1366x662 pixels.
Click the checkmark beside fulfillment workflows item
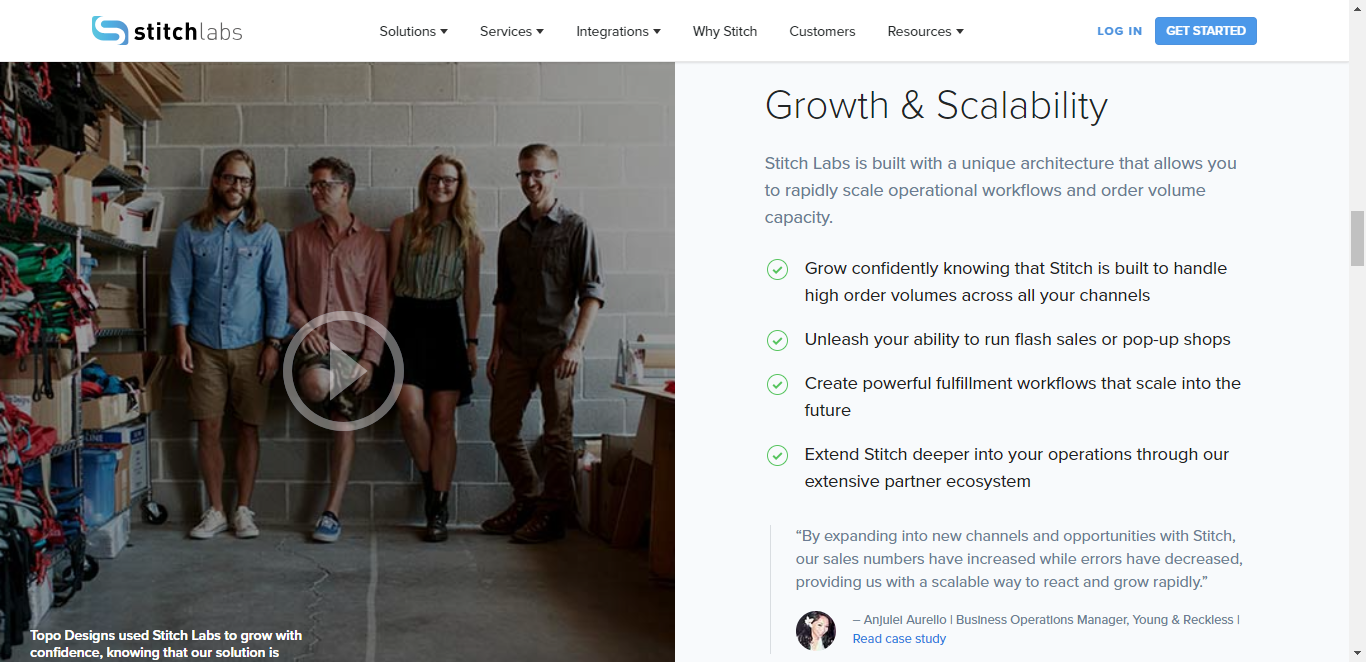[x=777, y=384]
